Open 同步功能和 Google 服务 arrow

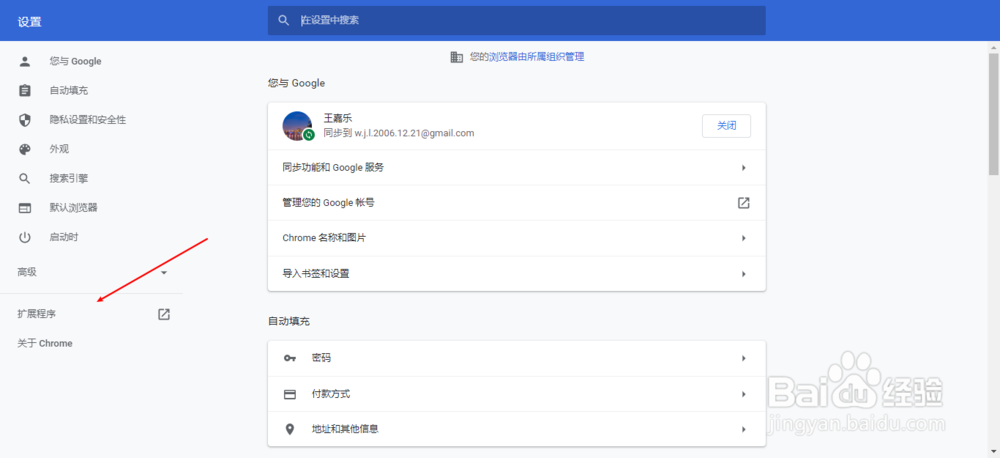(744, 168)
